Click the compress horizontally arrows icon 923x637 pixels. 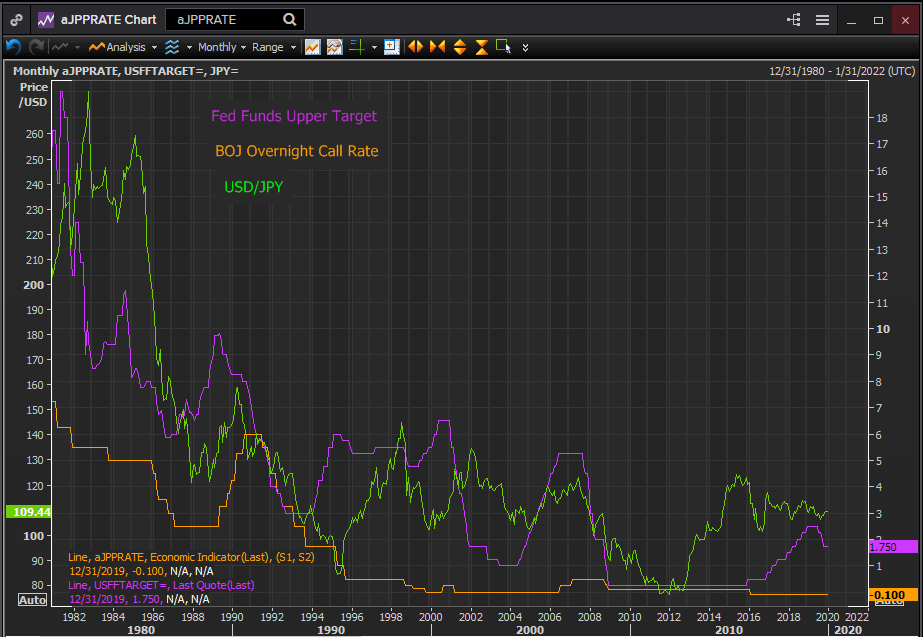coord(437,46)
